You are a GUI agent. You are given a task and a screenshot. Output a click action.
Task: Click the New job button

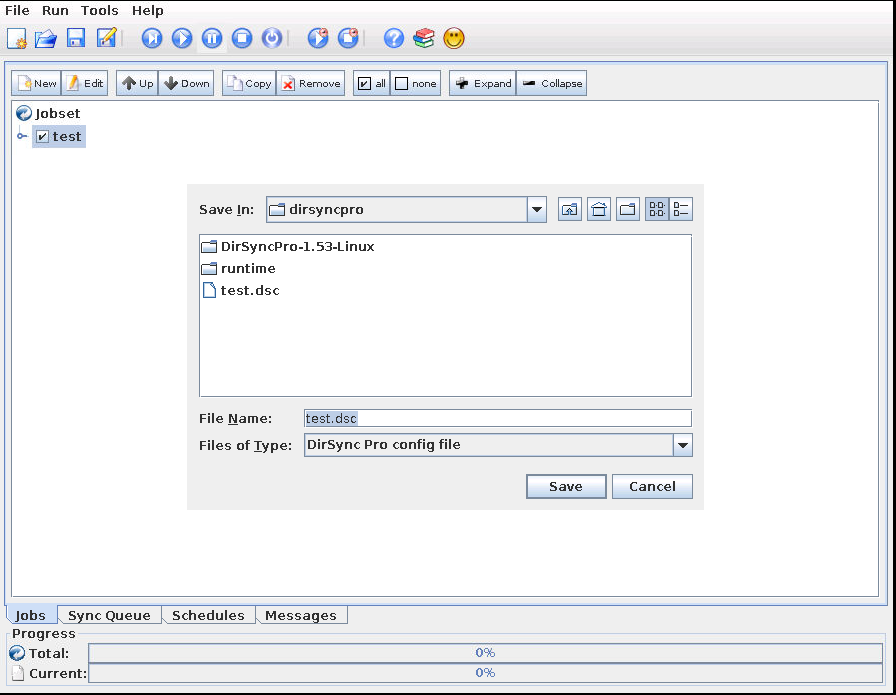[x=37, y=83]
